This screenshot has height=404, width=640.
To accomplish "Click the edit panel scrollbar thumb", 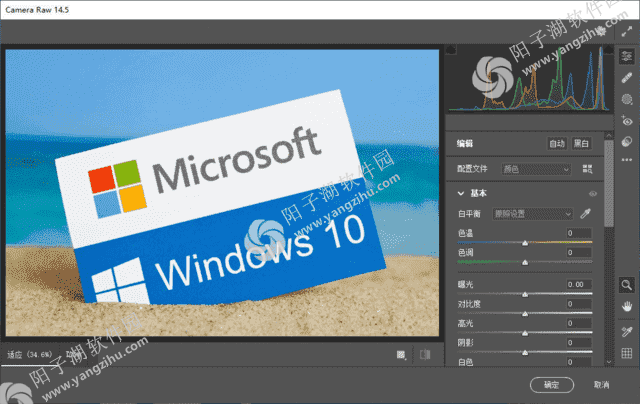I will (x=609, y=184).
